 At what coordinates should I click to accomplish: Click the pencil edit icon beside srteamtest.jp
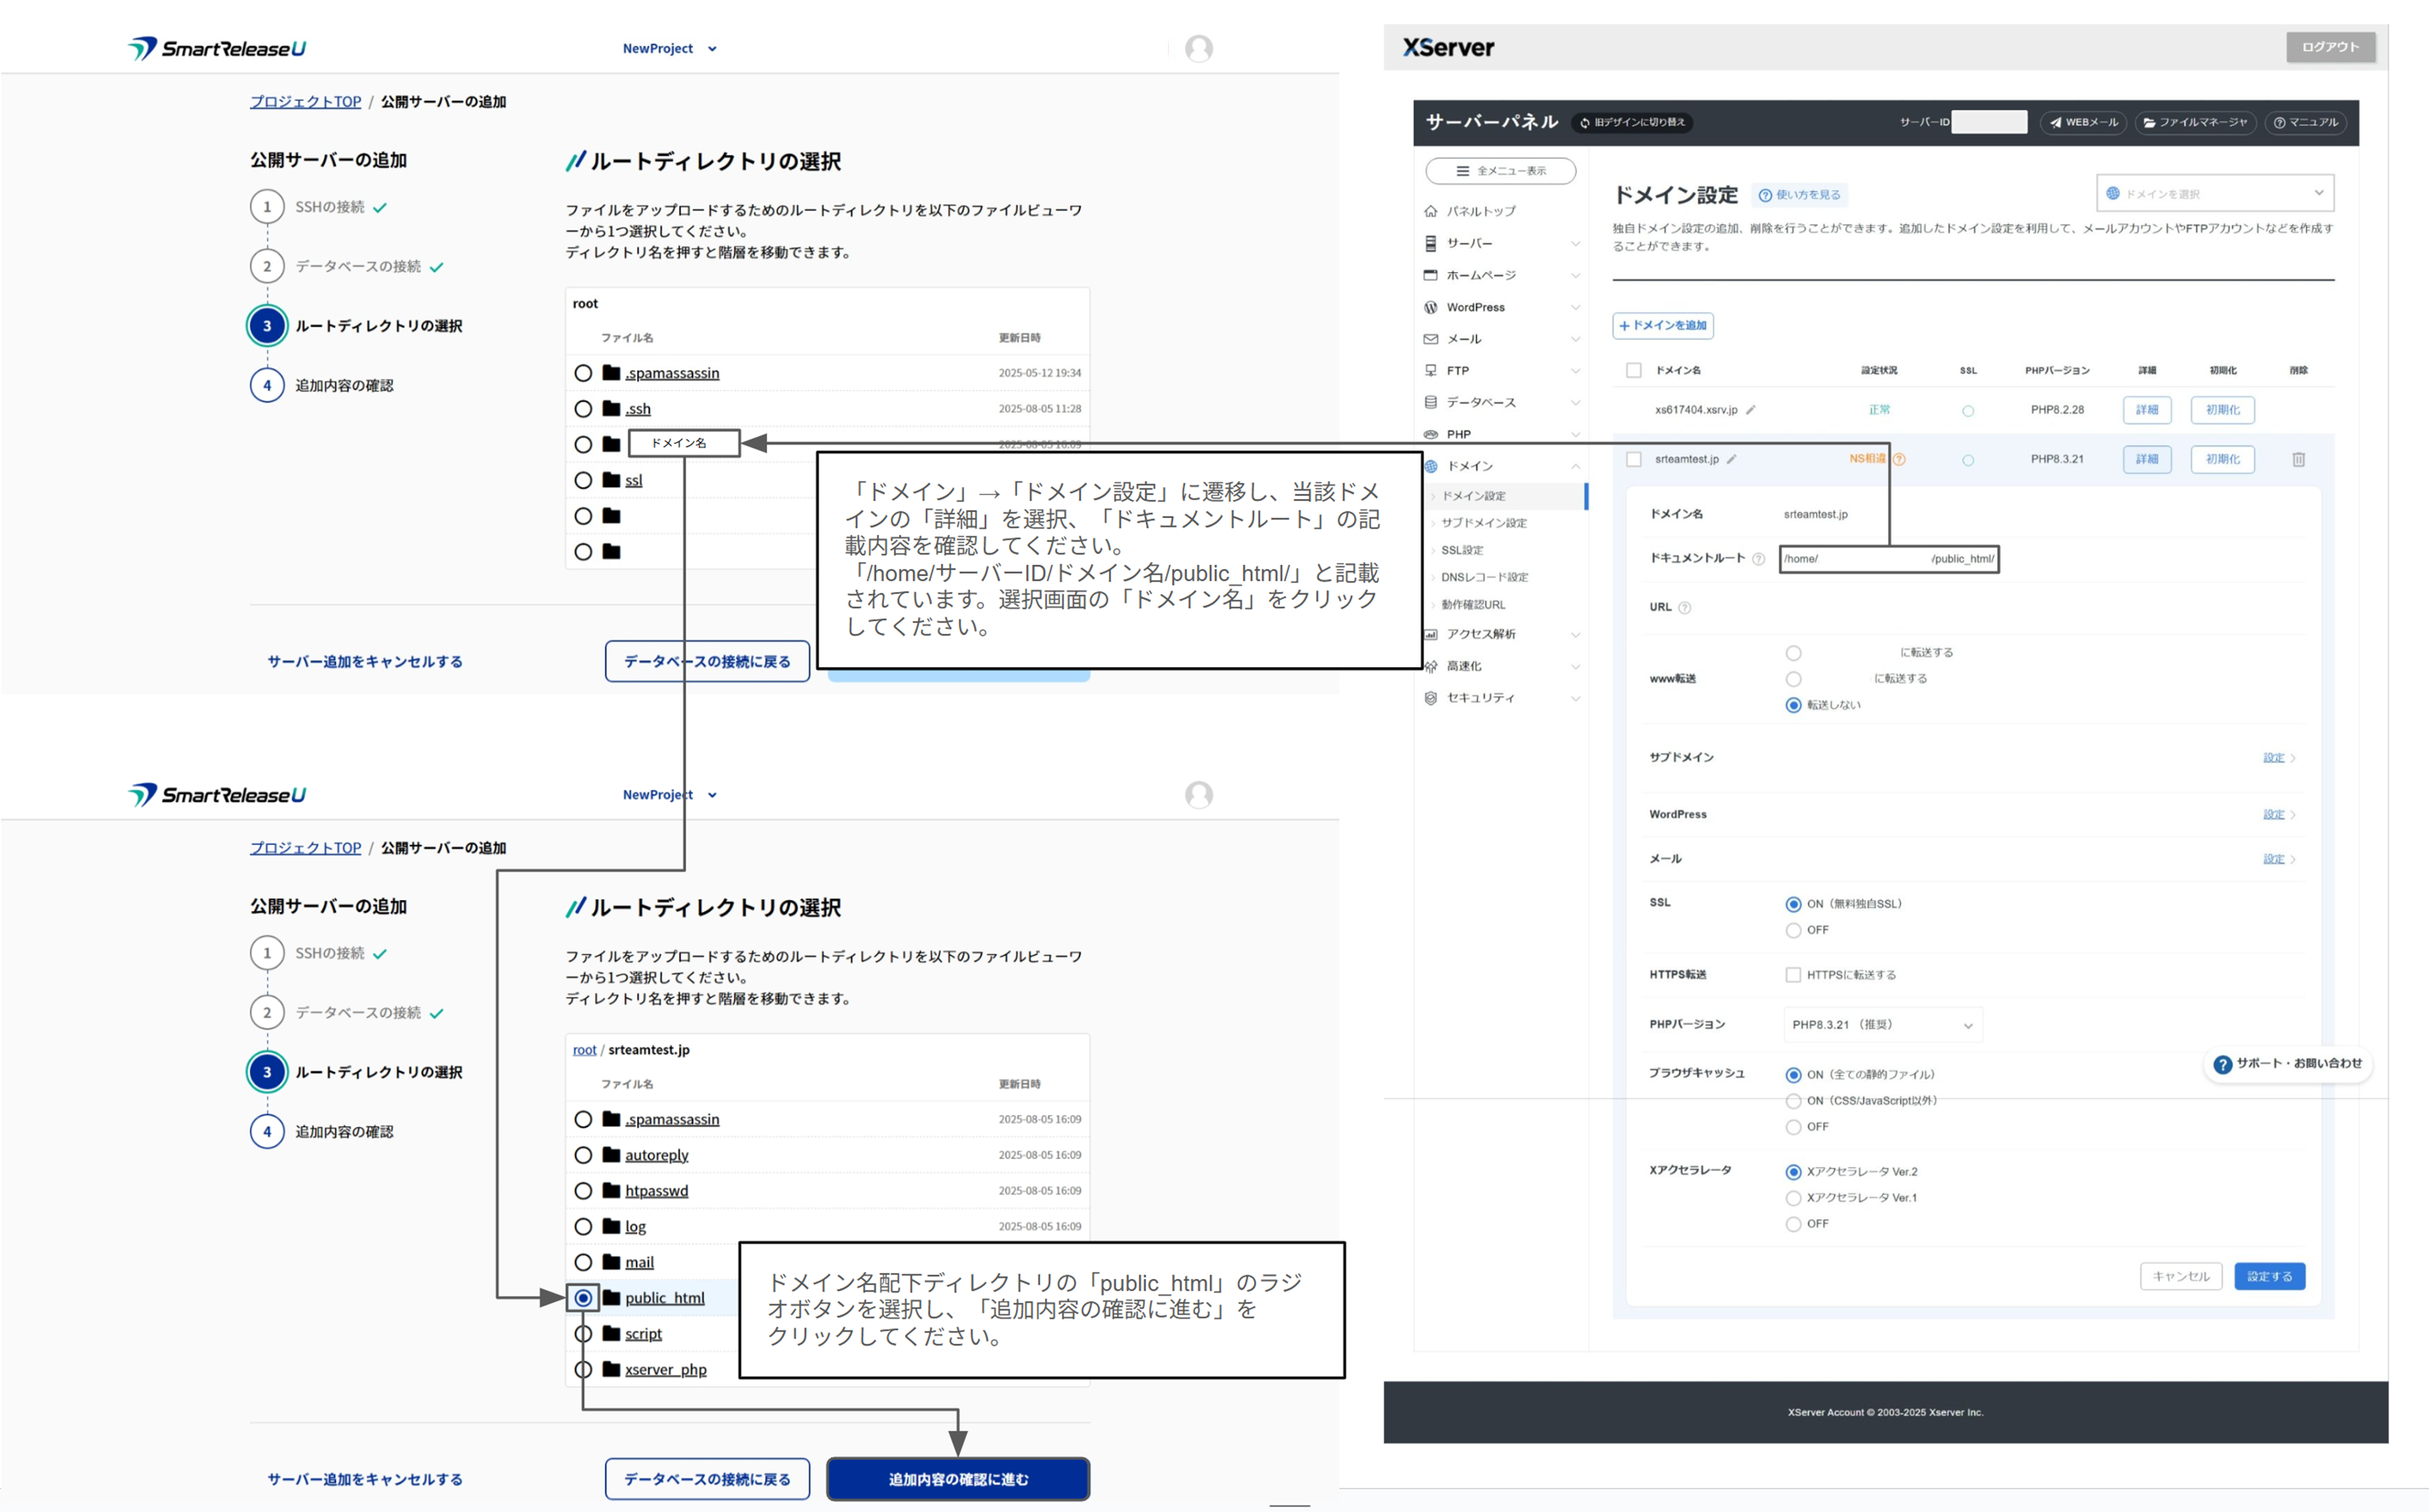pyautogui.click(x=1731, y=460)
